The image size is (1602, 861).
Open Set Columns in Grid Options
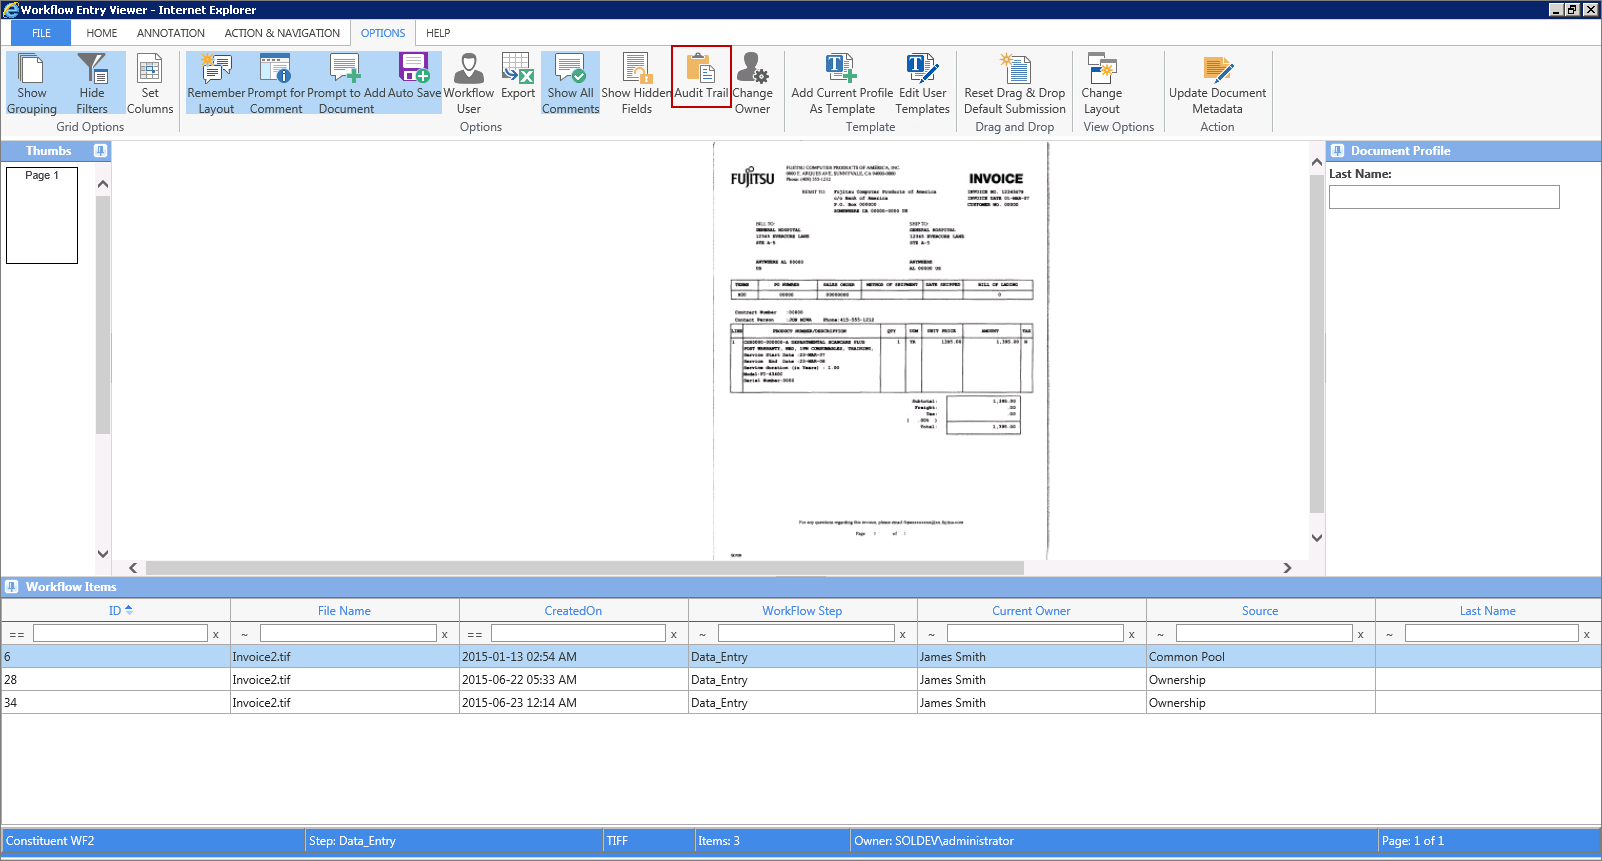(150, 84)
